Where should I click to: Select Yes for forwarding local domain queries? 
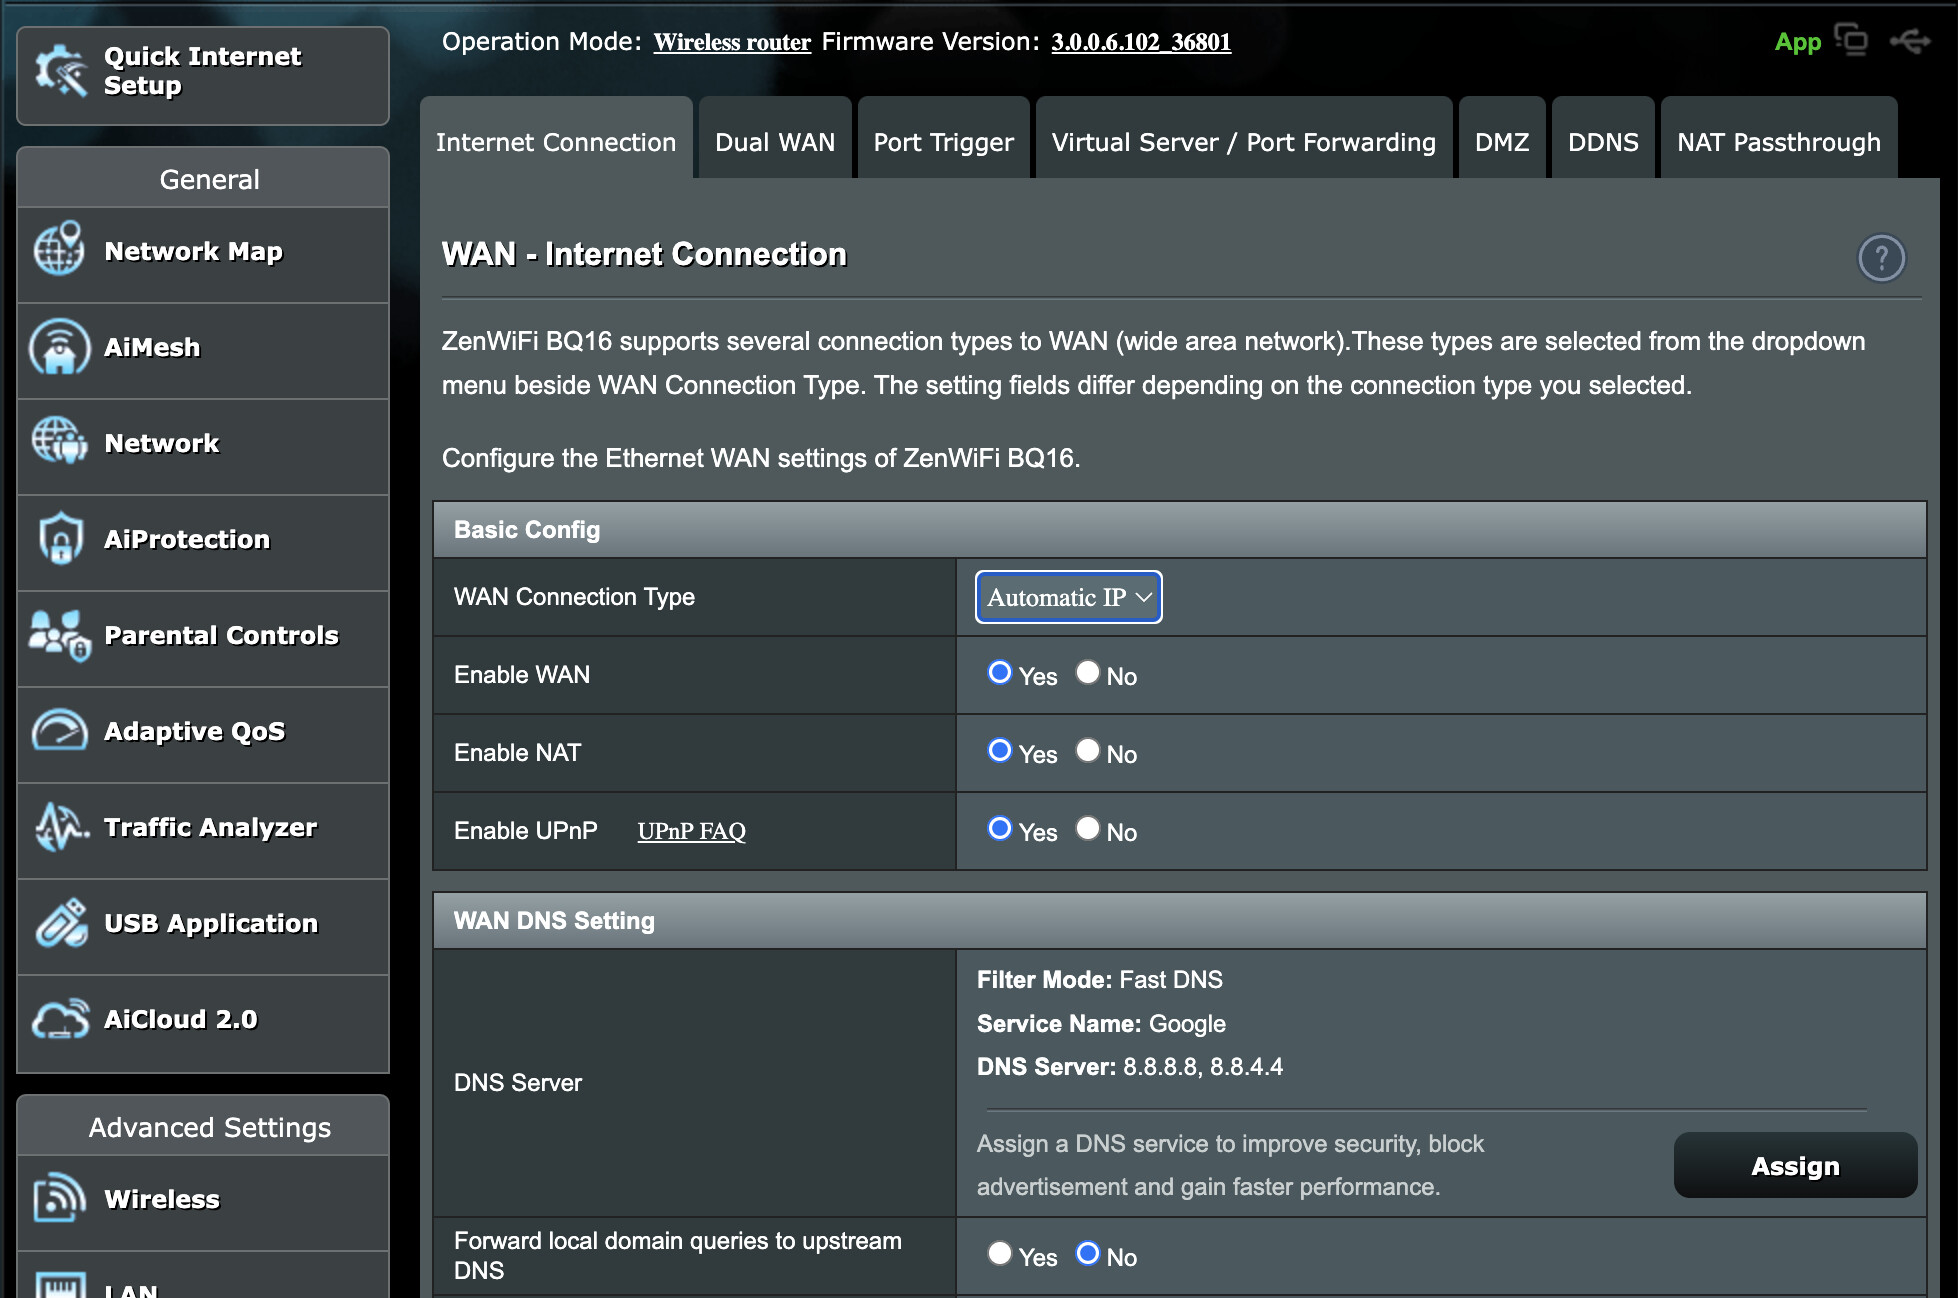click(x=999, y=1253)
